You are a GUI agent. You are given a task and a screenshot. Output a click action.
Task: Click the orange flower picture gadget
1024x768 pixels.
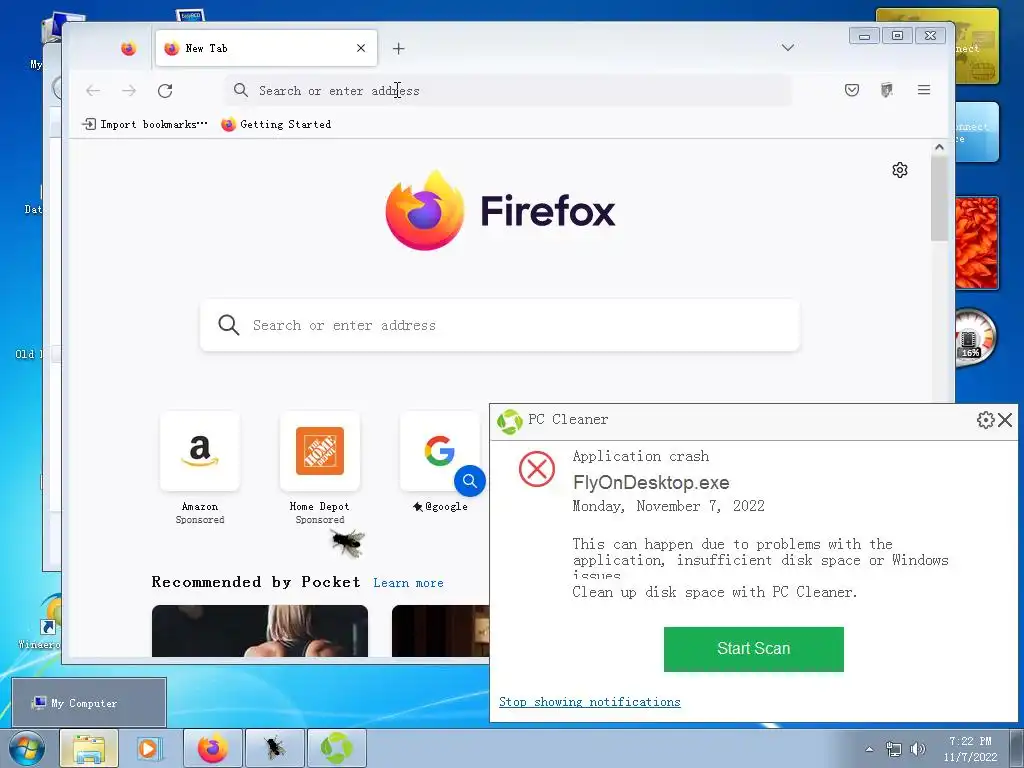pyautogui.click(x=977, y=243)
